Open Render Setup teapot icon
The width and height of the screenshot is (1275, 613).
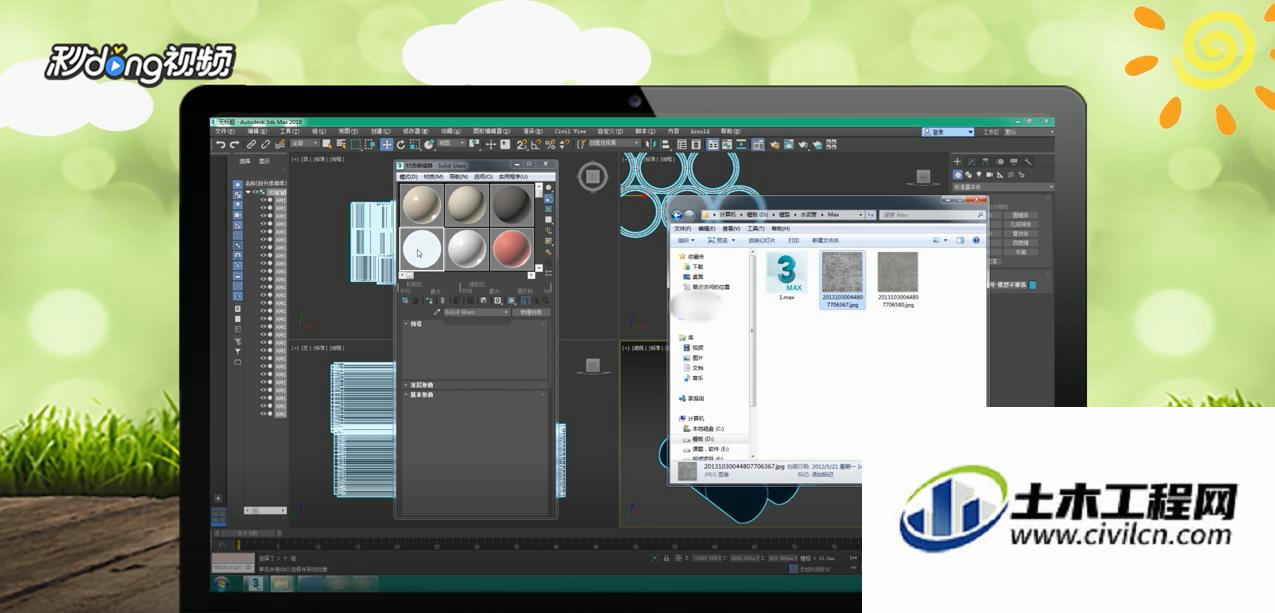pos(774,144)
